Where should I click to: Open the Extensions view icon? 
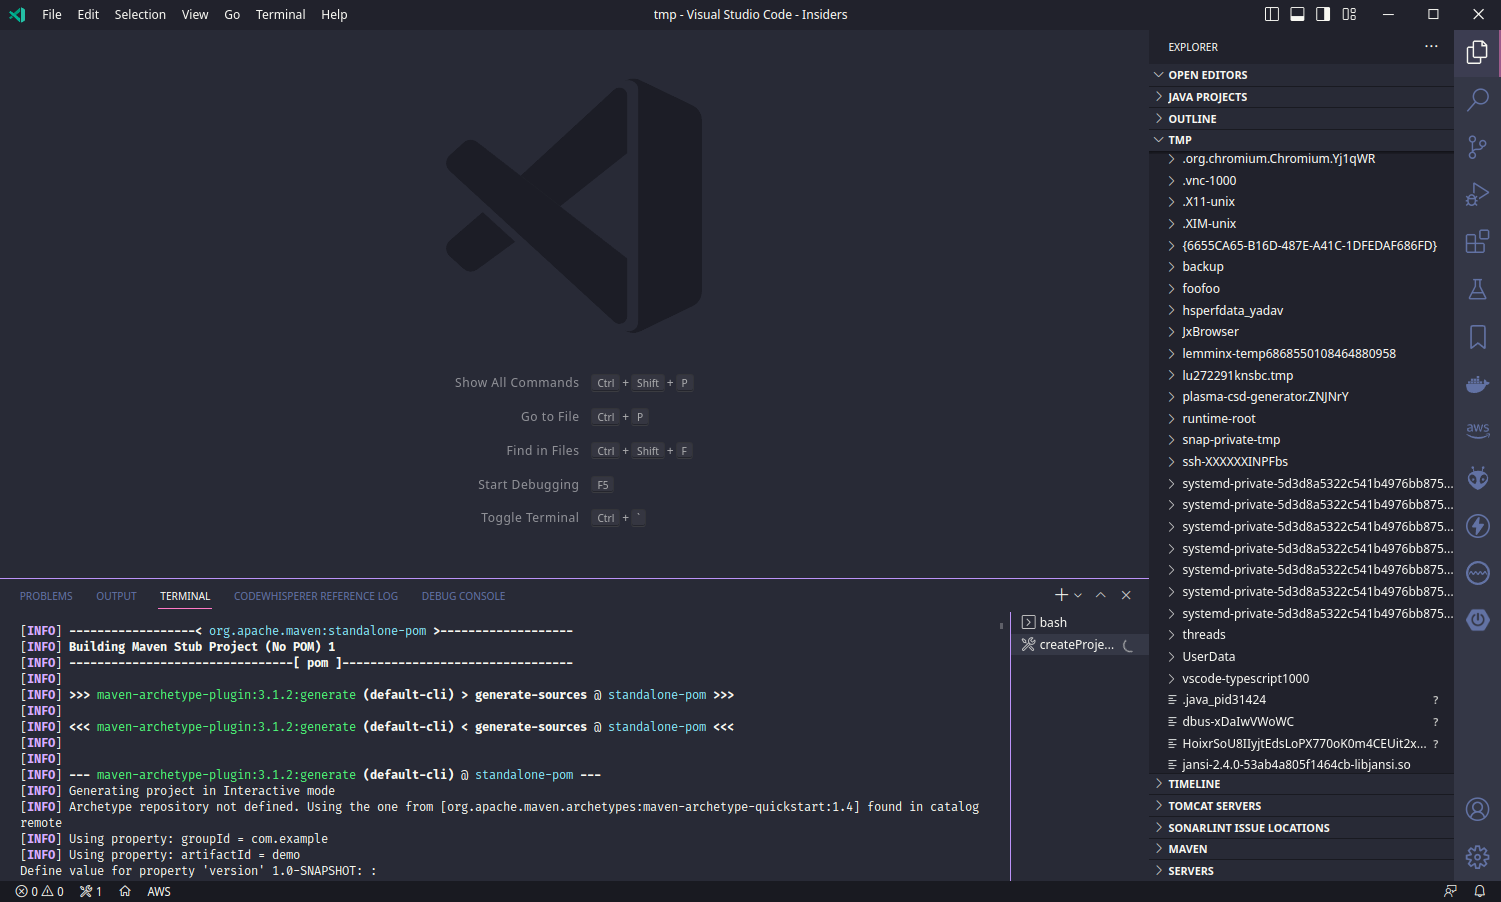(1477, 241)
